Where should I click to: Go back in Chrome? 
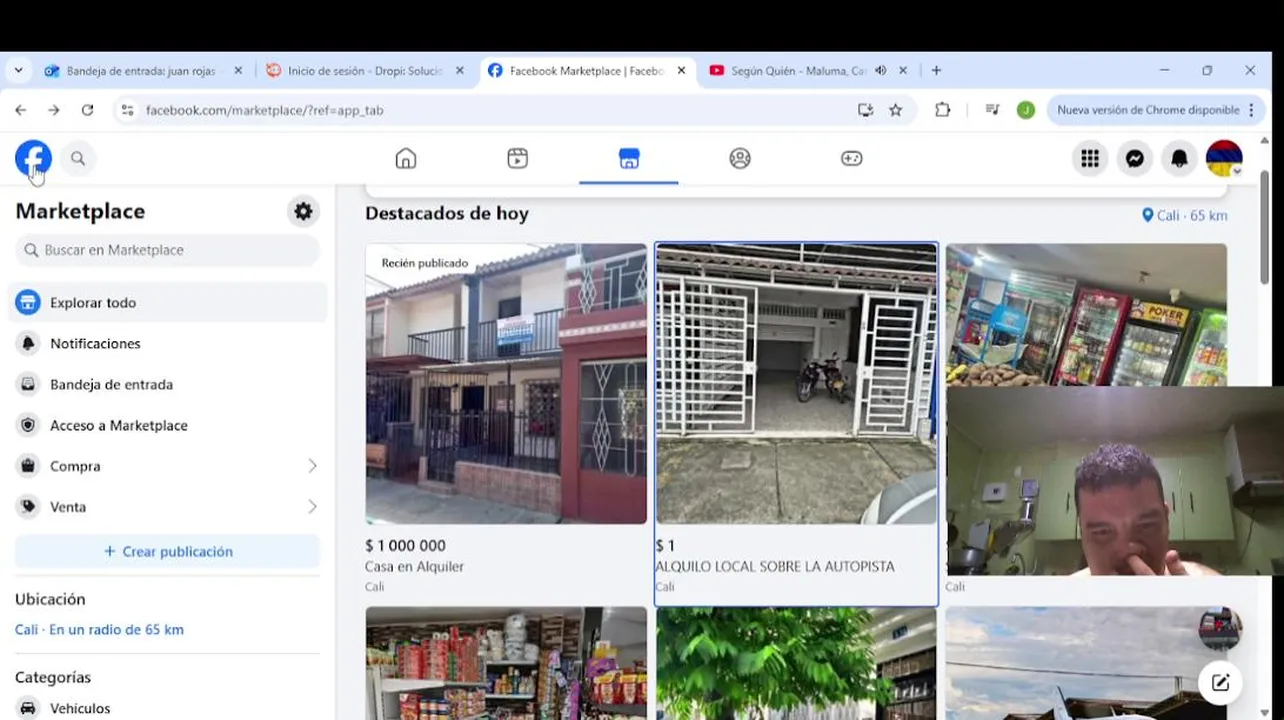coord(20,110)
